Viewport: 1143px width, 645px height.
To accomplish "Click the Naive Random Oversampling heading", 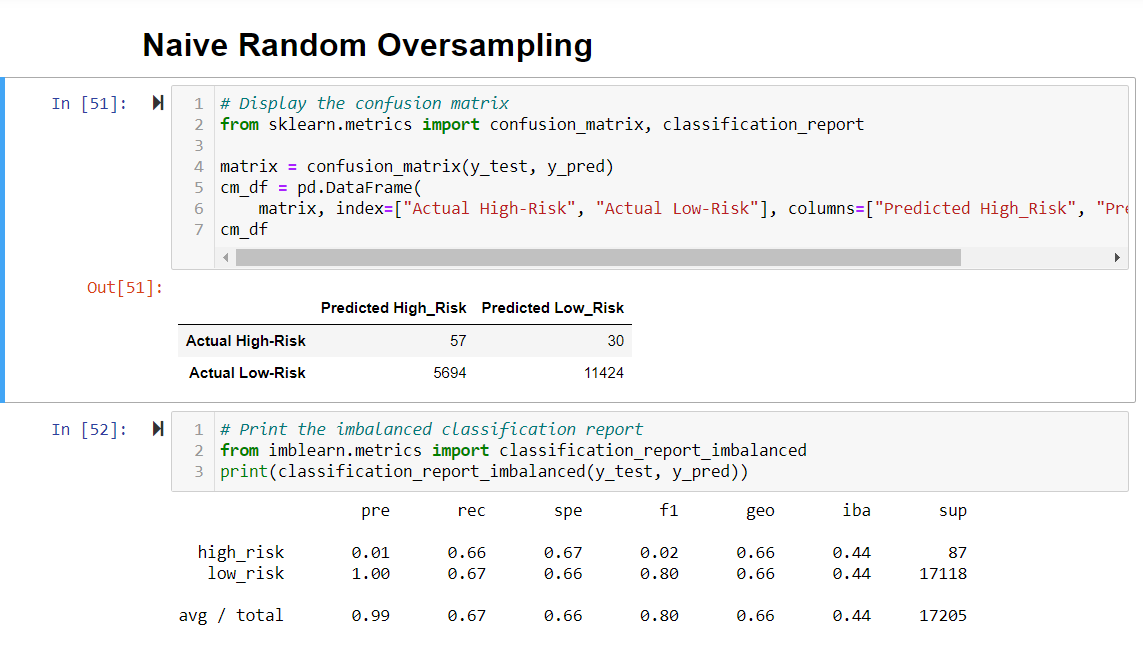I will tap(368, 44).
